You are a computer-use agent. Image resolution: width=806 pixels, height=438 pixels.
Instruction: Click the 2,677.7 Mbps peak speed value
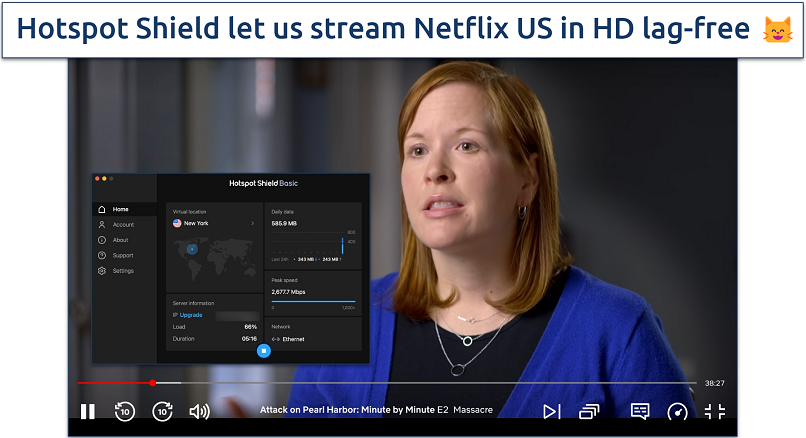pos(288,292)
